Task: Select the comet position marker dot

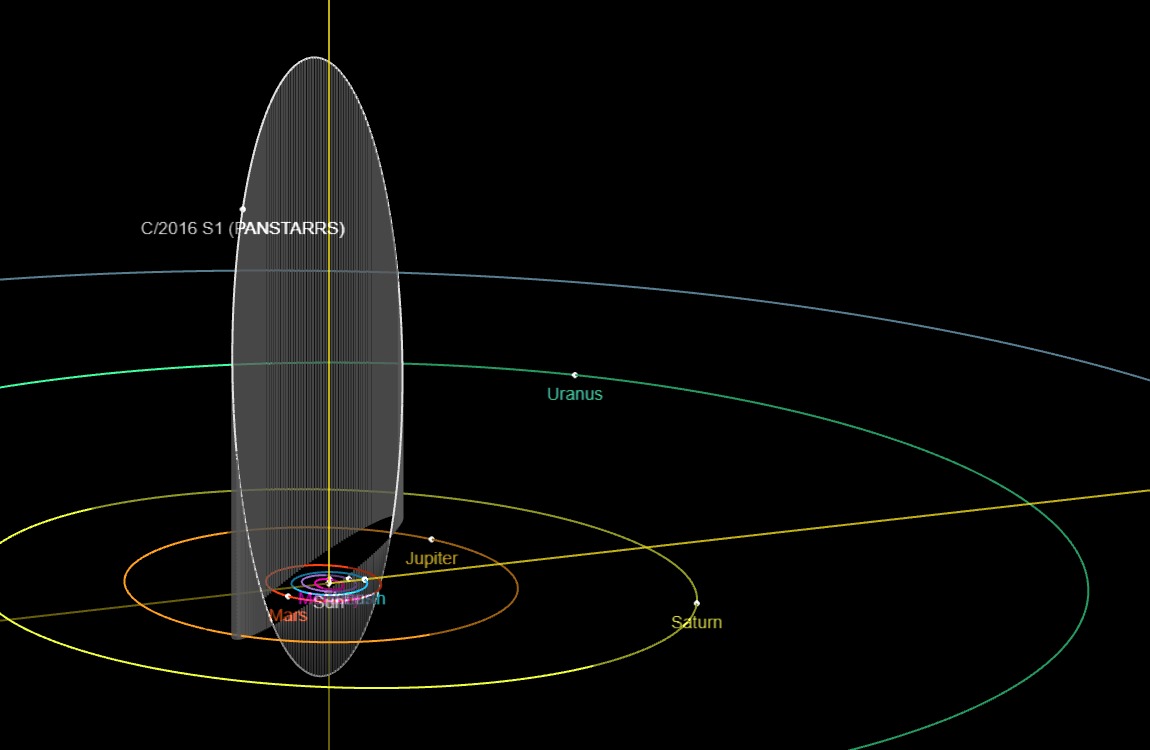Action: (243, 210)
